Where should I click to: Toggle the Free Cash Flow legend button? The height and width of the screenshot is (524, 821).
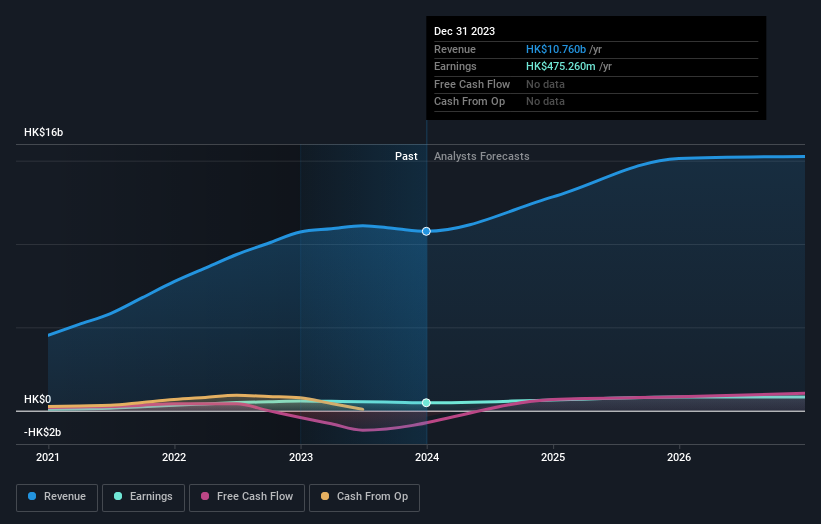[x=247, y=497]
